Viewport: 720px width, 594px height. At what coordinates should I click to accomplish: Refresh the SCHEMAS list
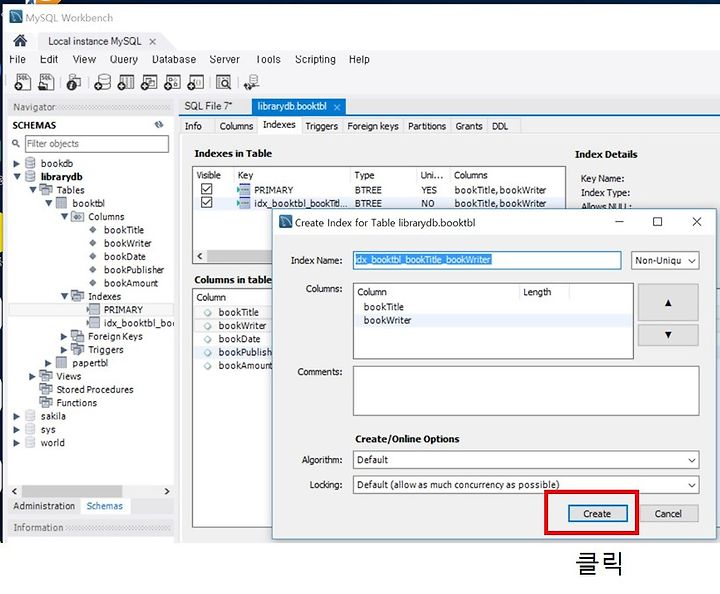159,125
